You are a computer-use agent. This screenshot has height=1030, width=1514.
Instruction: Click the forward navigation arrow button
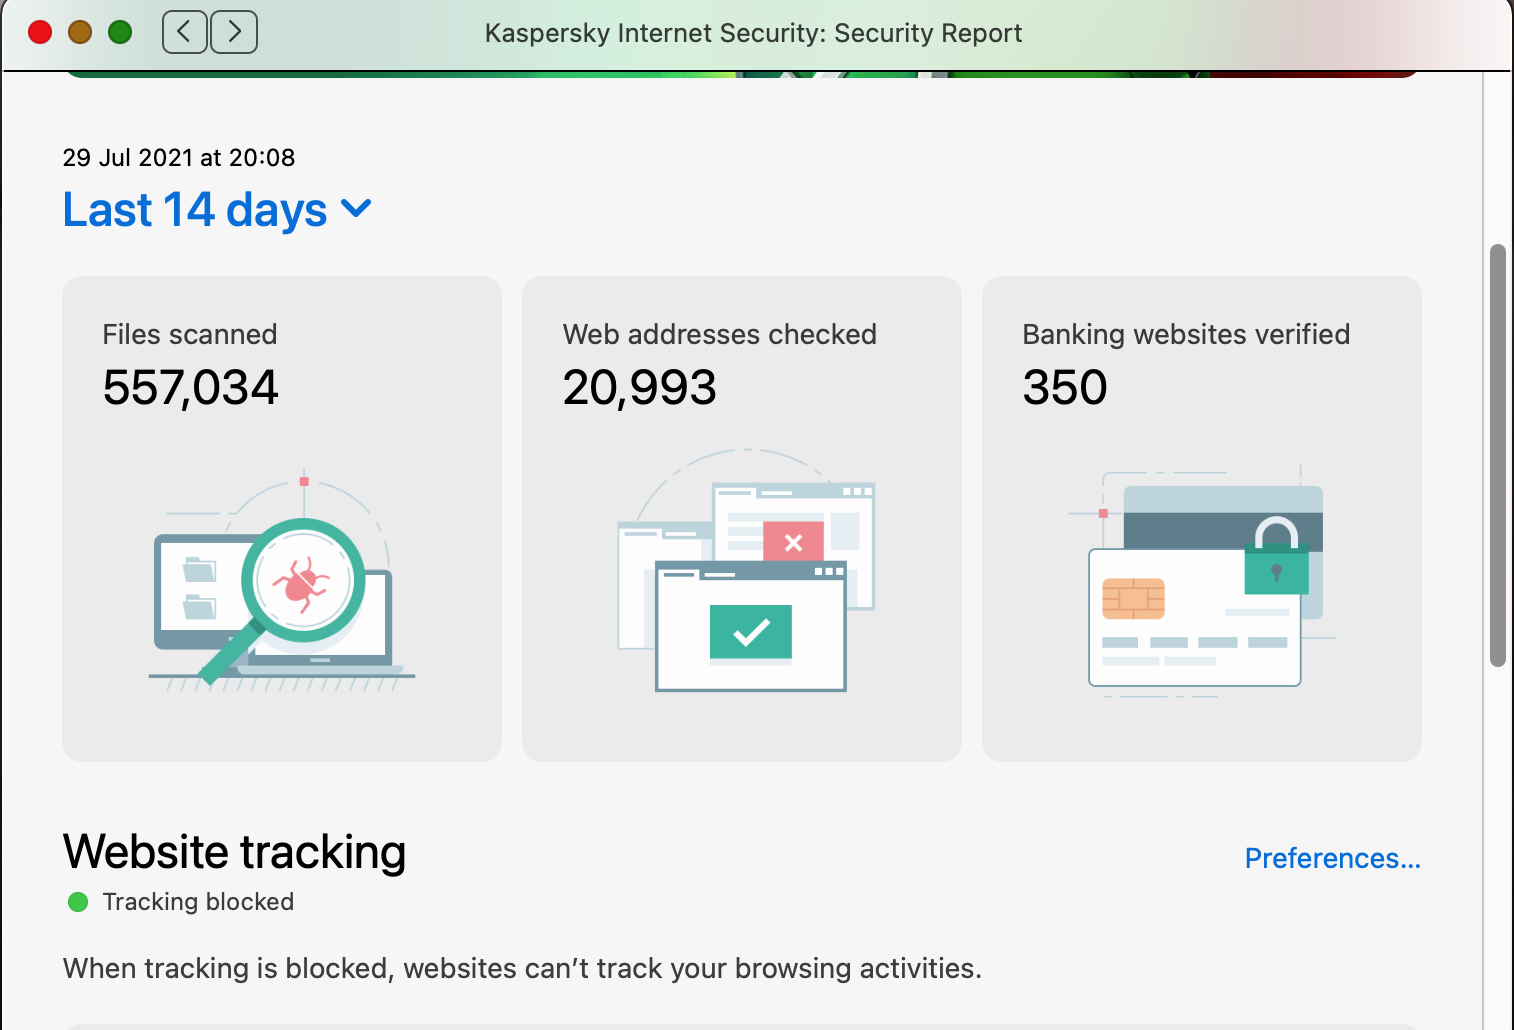(x=234, y=32)
